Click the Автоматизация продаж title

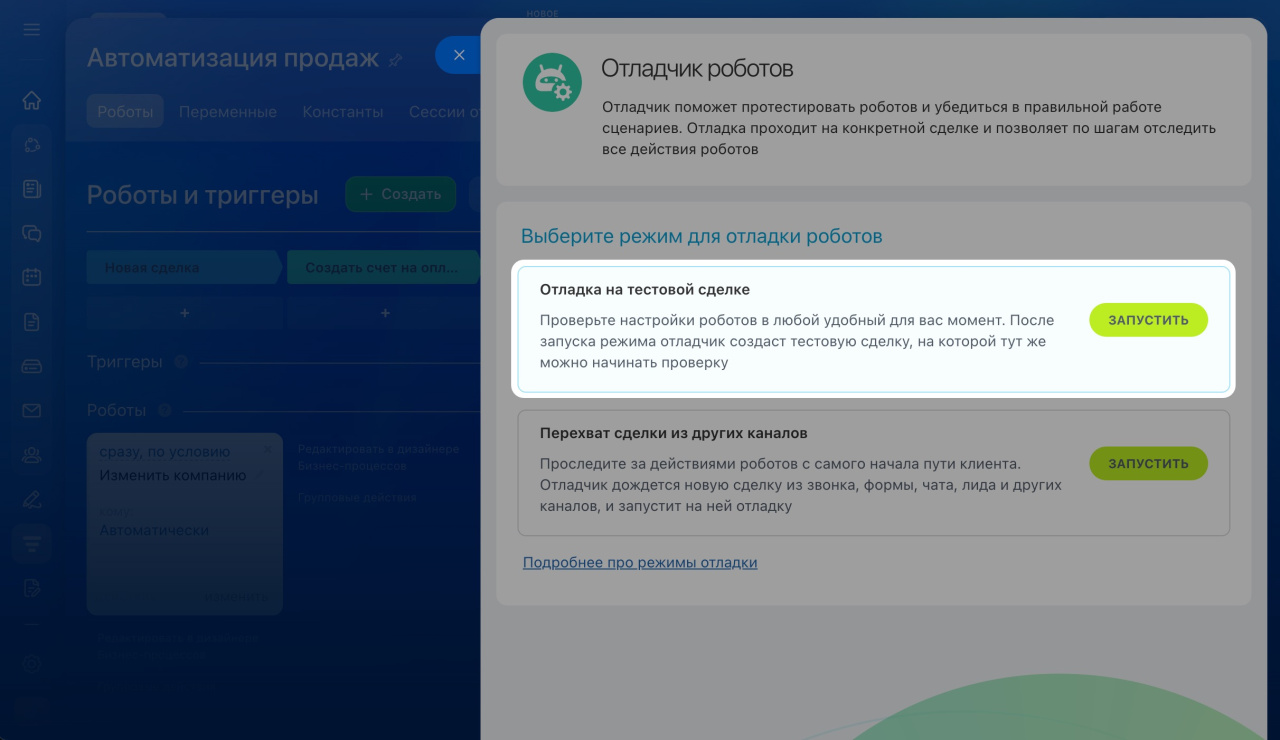click(x=233, y=58)
